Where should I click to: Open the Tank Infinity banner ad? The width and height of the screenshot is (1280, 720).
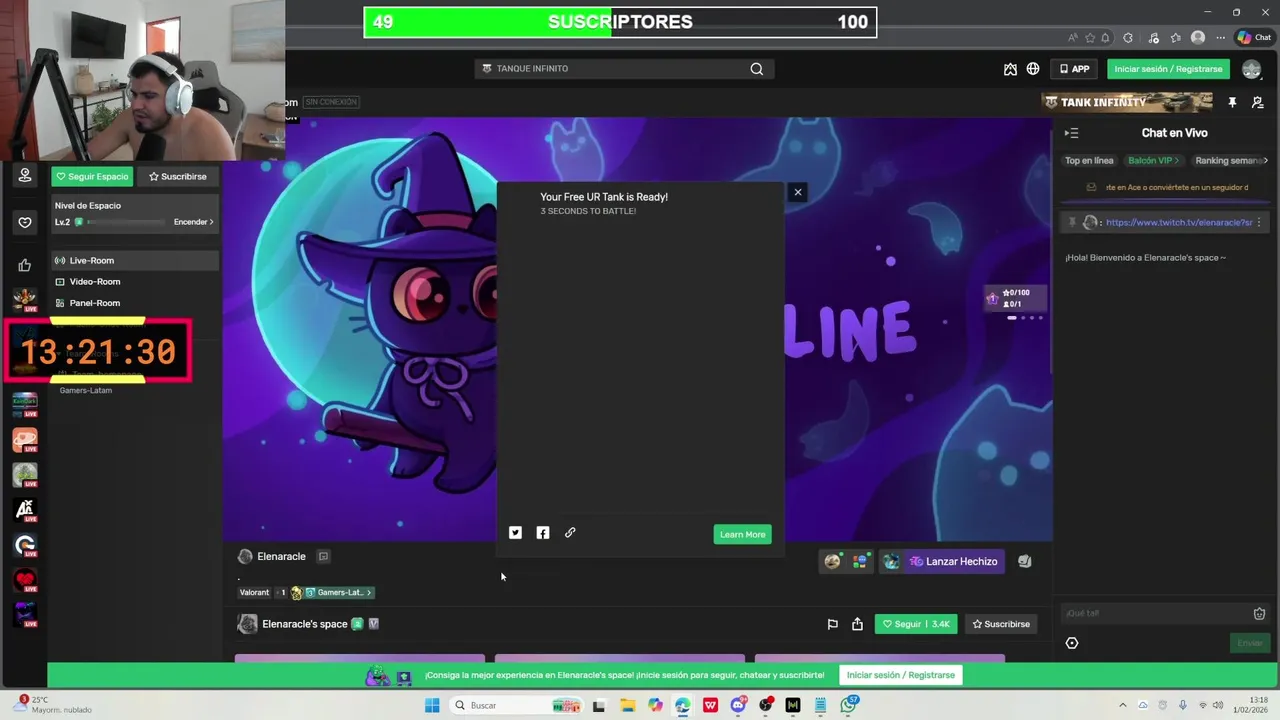click(1127, 102)
